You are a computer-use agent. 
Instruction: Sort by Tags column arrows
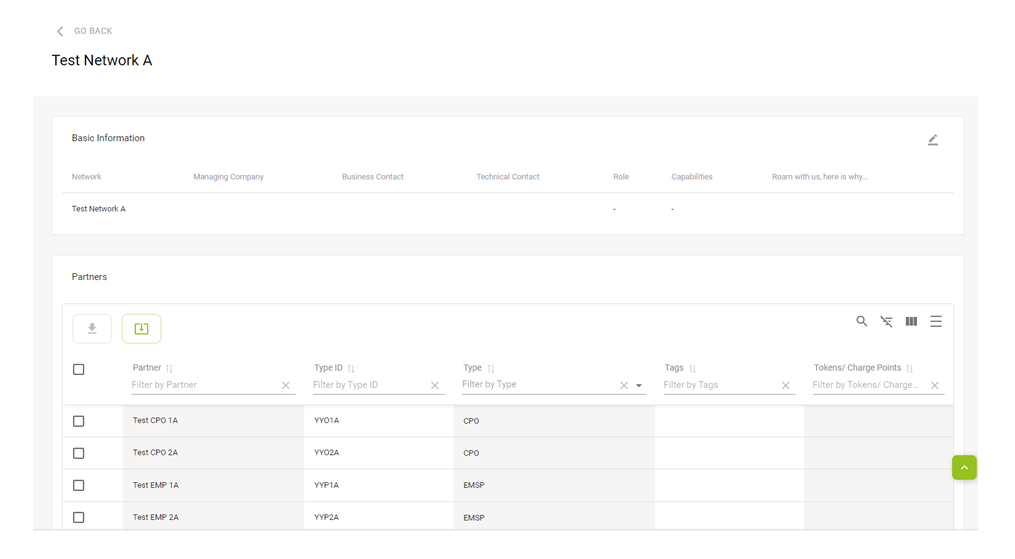693,369
